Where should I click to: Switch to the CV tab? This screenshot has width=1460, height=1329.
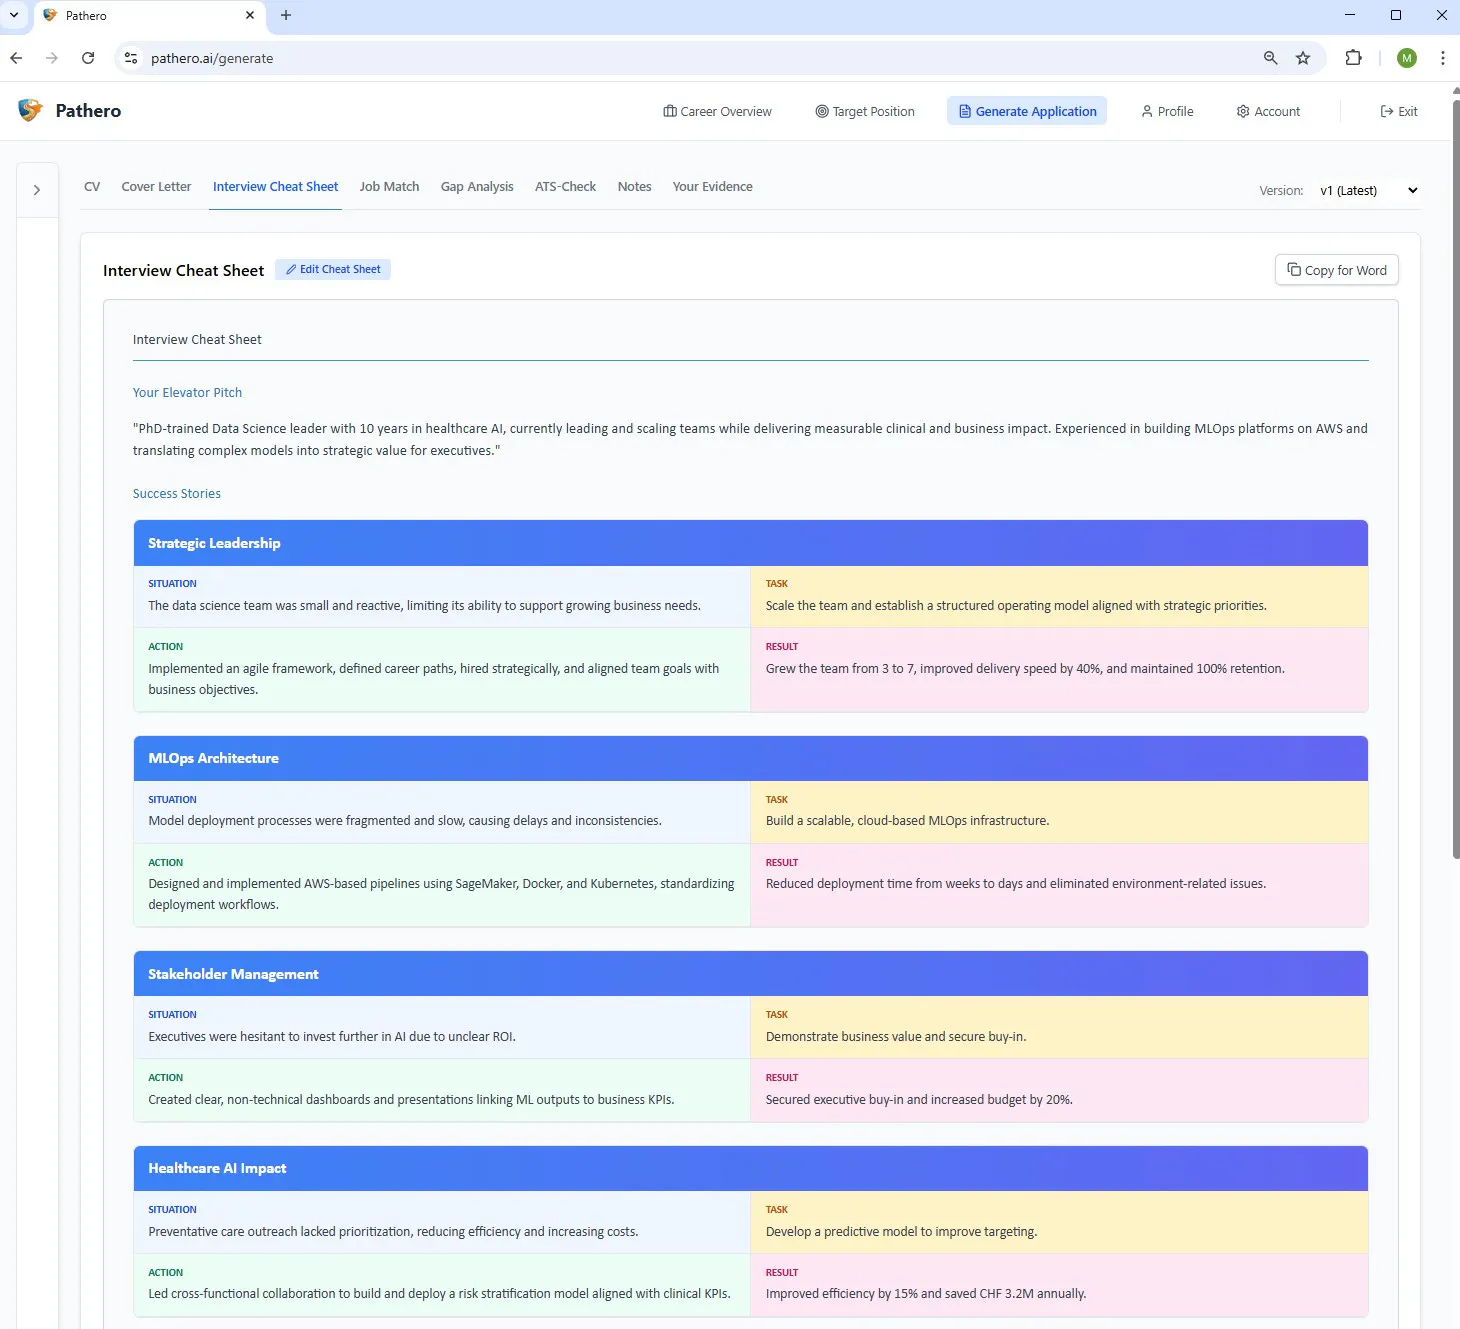[x=92, y=187]
